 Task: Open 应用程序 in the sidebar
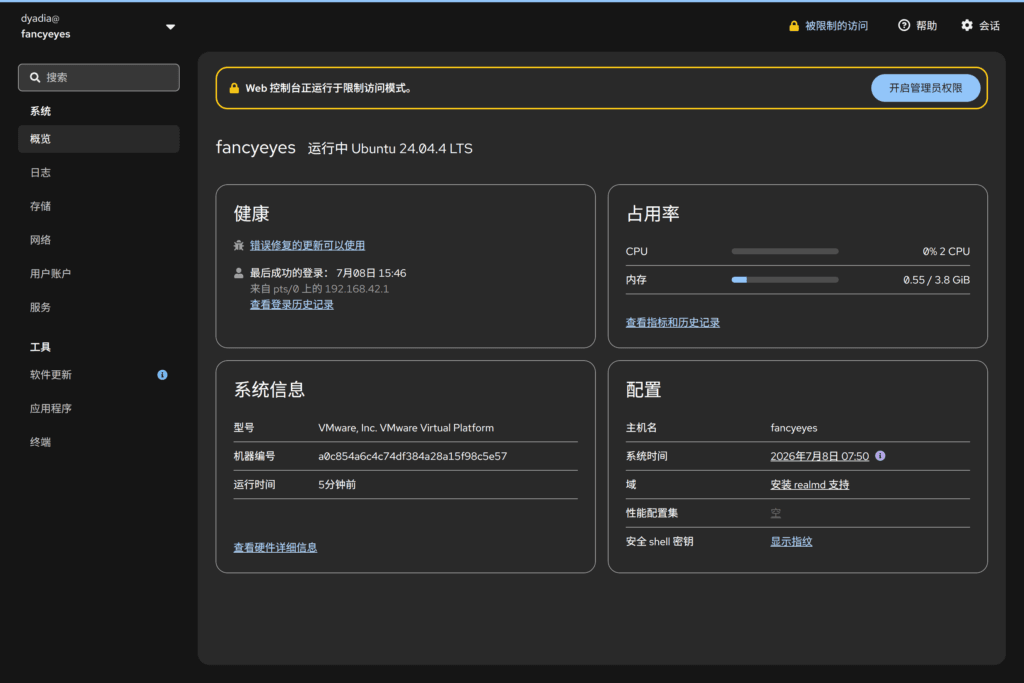(99, 408)
